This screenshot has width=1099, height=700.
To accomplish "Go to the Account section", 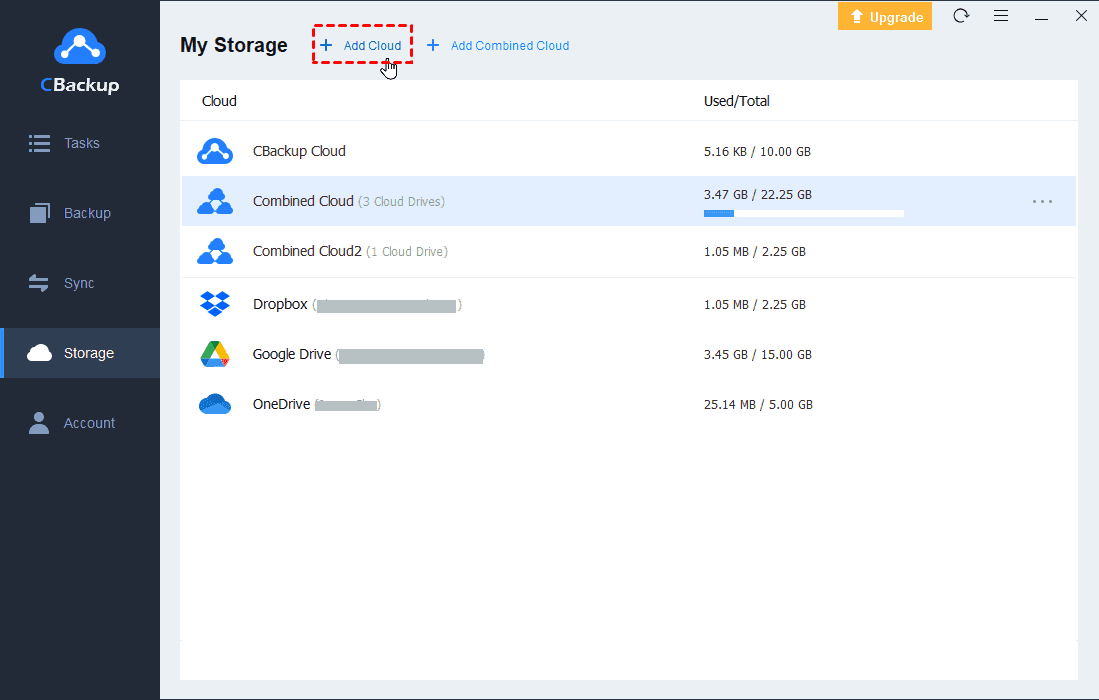I will [x=89, y=423].
